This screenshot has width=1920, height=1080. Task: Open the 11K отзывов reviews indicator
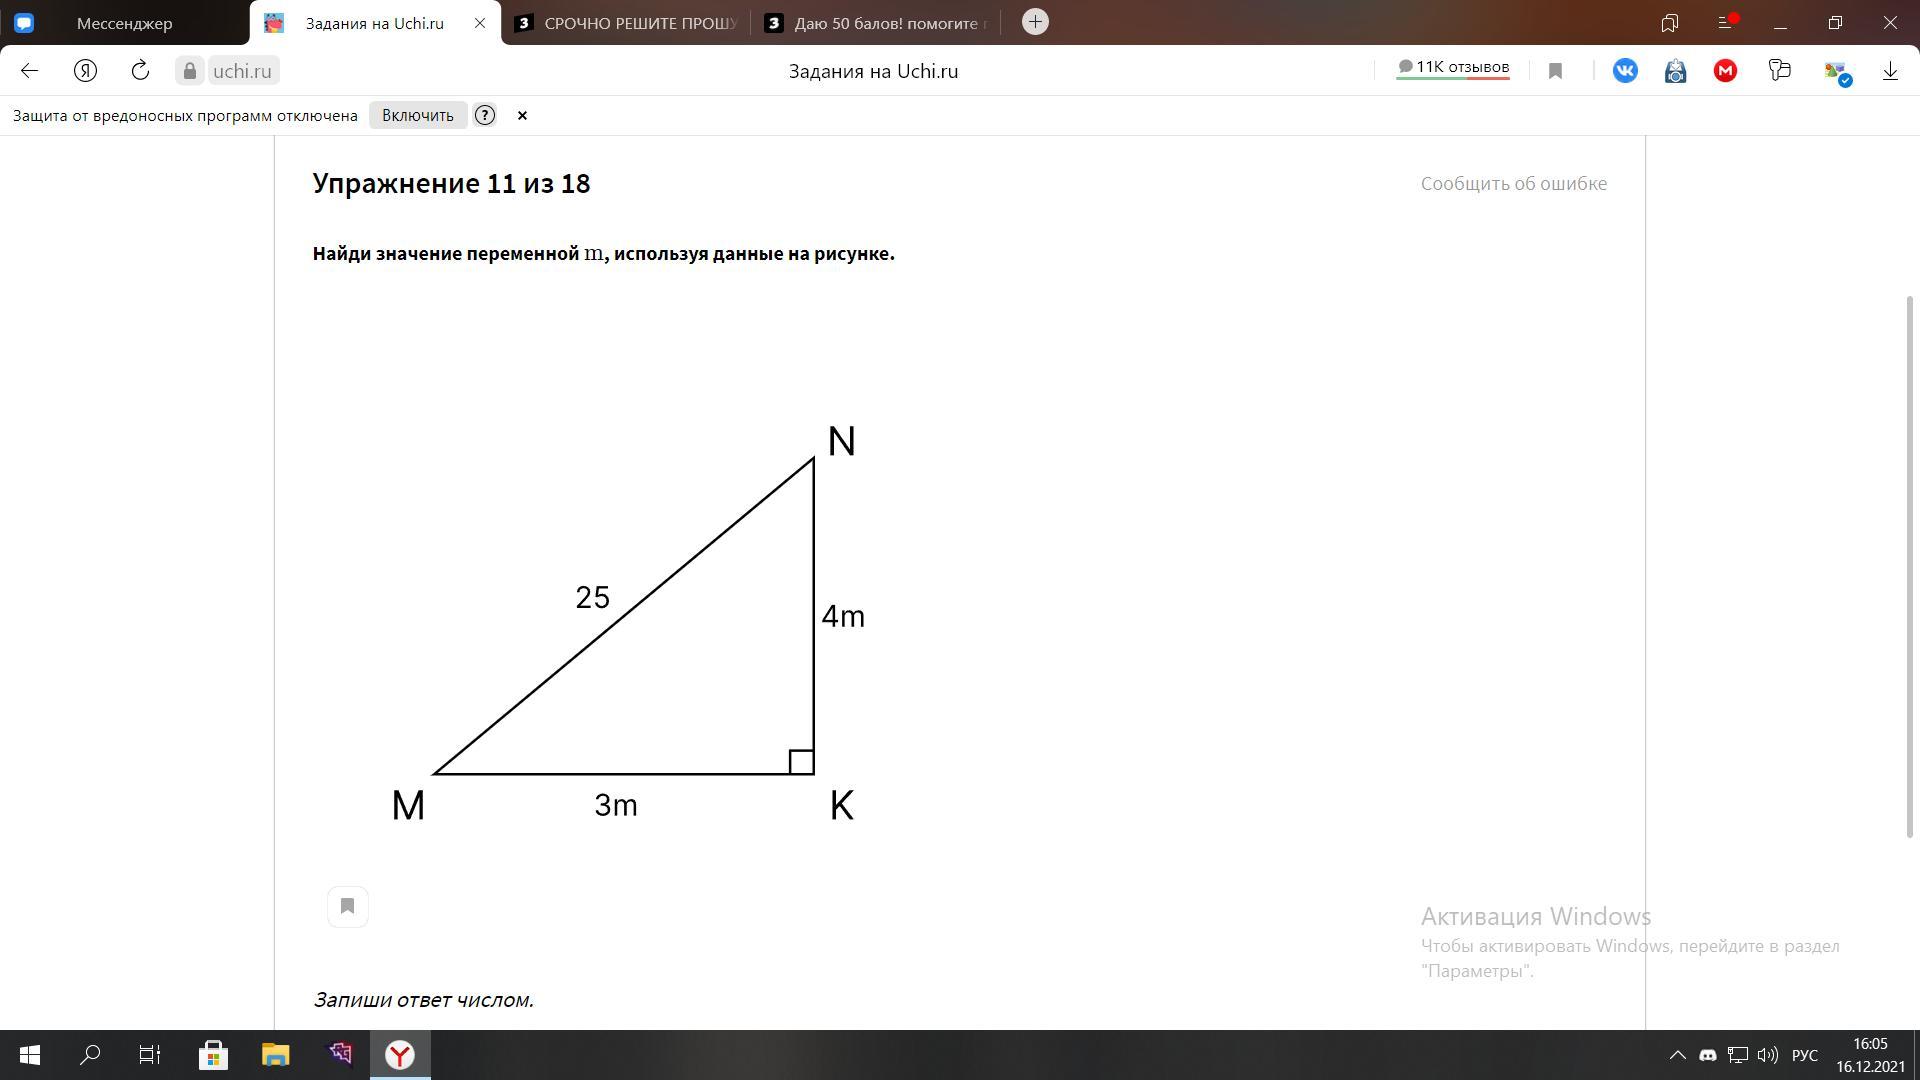(x=1453, y=68)
